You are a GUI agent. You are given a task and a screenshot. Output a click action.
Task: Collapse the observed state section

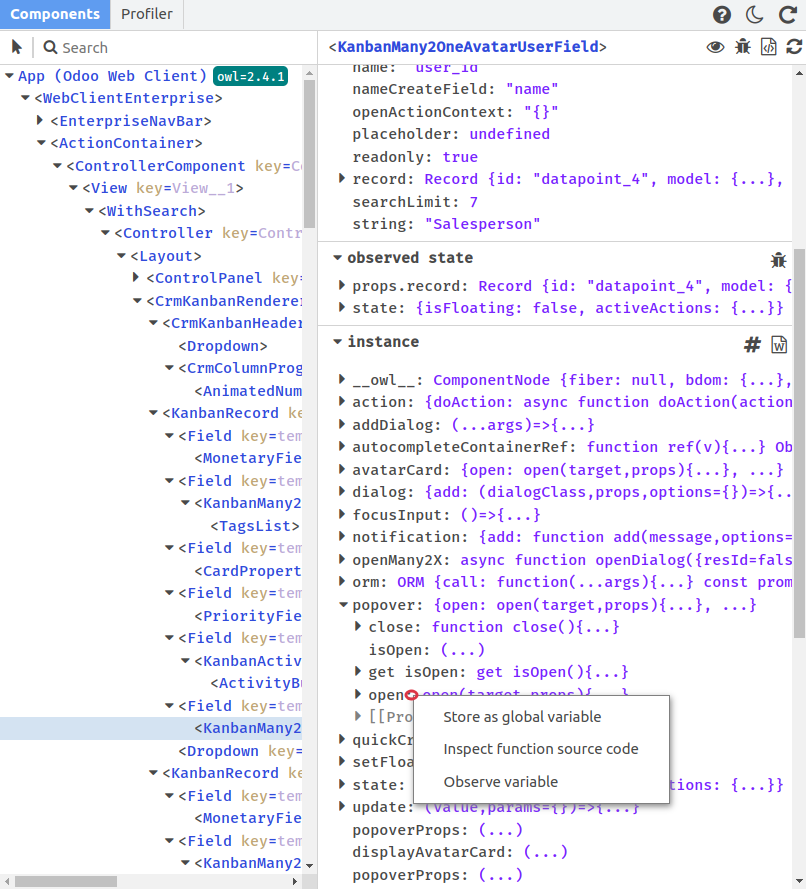tap(338, 258)
